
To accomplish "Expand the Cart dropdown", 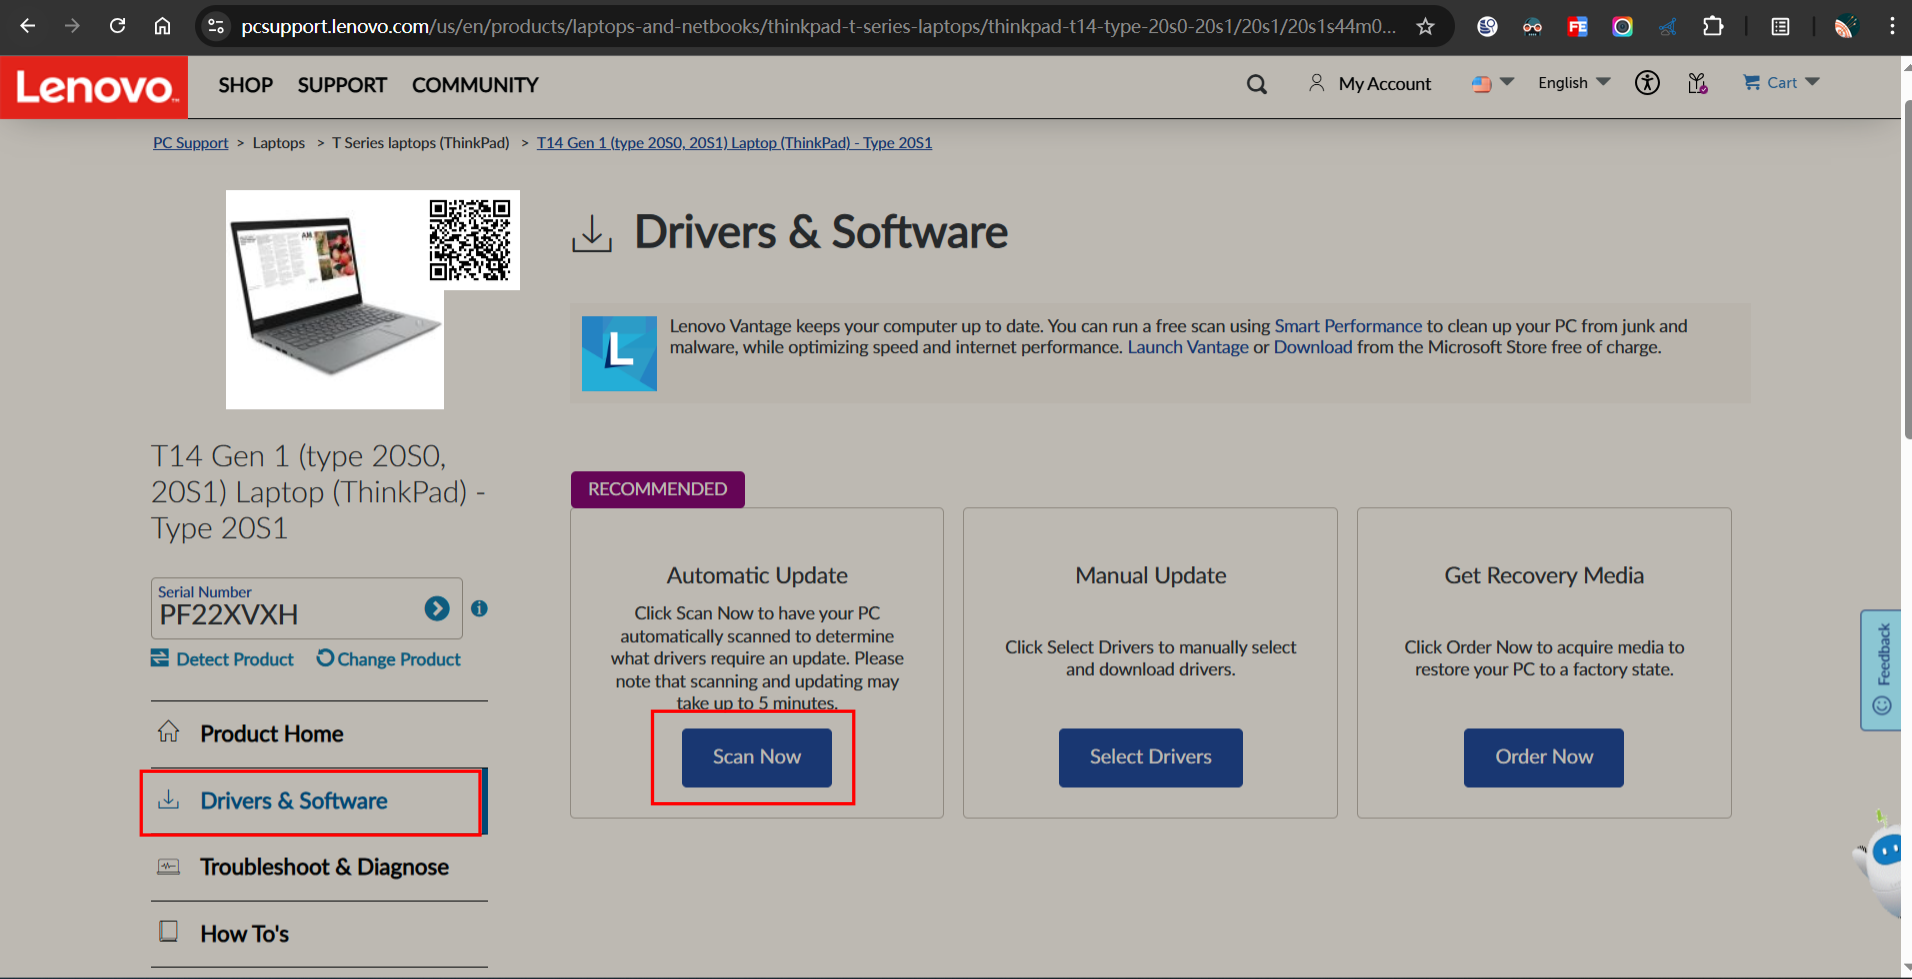I will pos(1781,83).
